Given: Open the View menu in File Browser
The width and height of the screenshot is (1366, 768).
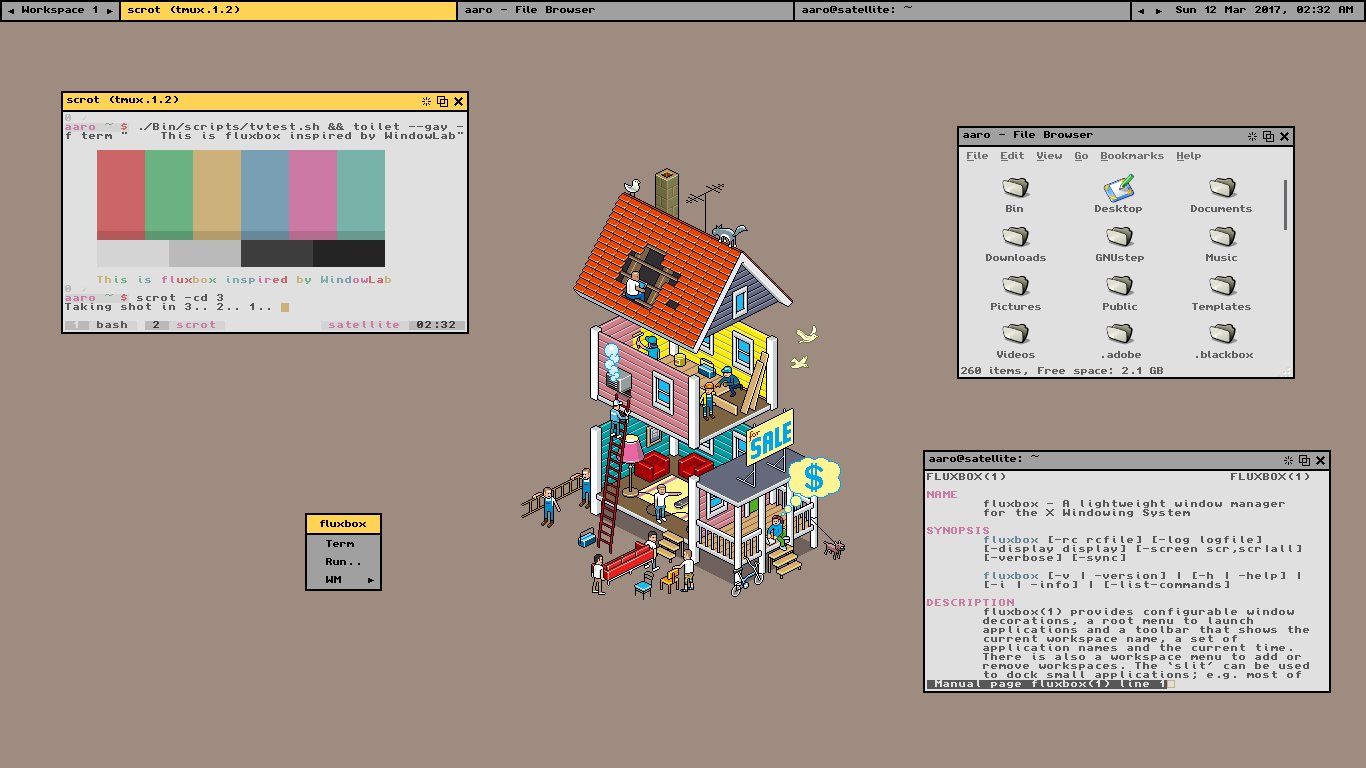Looking at the screenshot, I should [1049, 156].
